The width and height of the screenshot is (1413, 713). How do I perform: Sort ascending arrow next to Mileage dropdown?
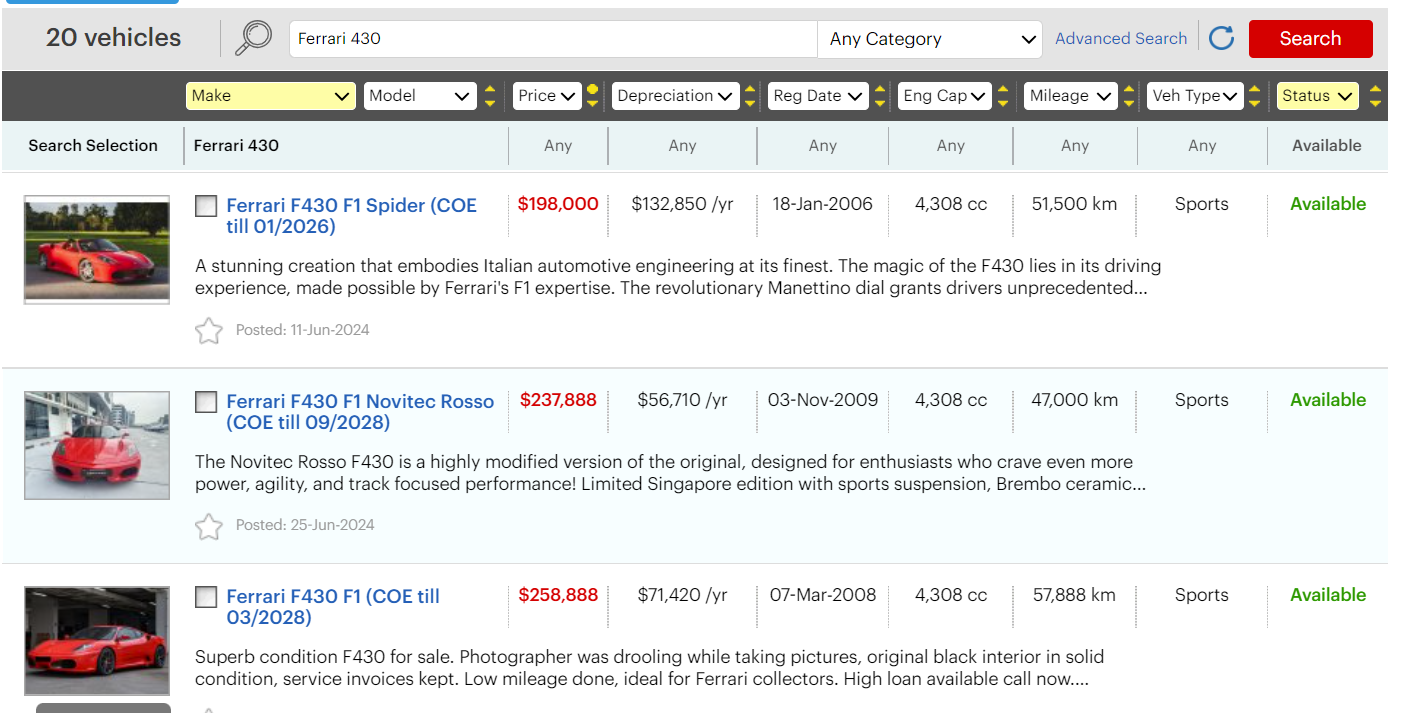pos(1129,89)
